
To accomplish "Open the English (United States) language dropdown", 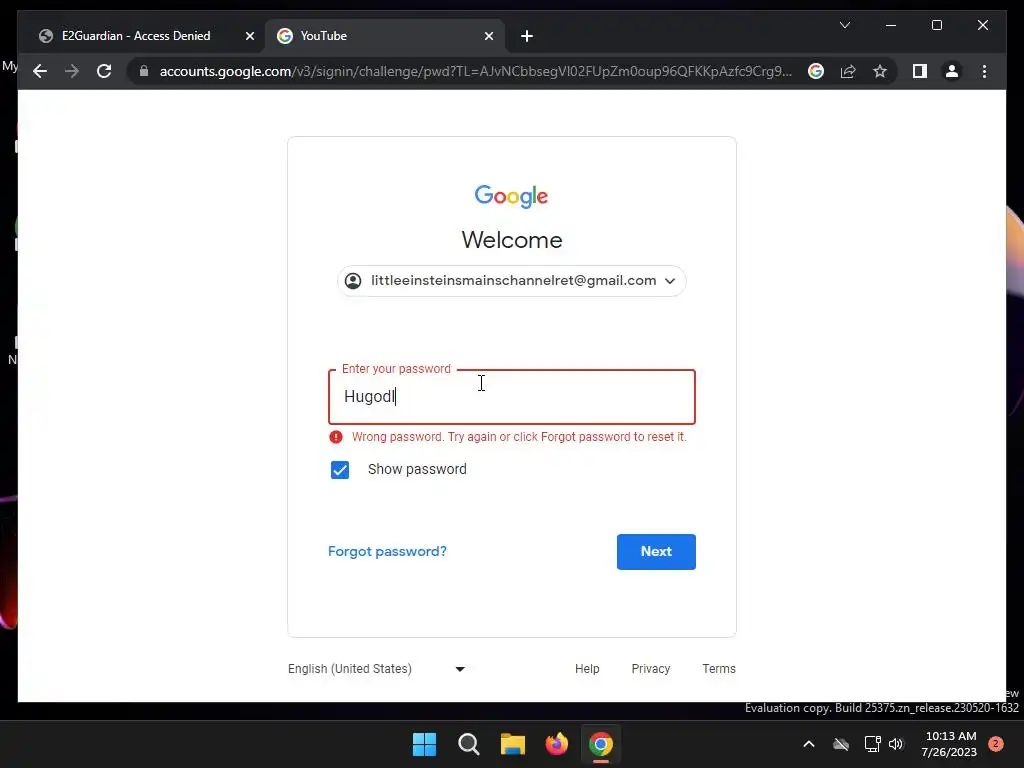I will 376,669.
